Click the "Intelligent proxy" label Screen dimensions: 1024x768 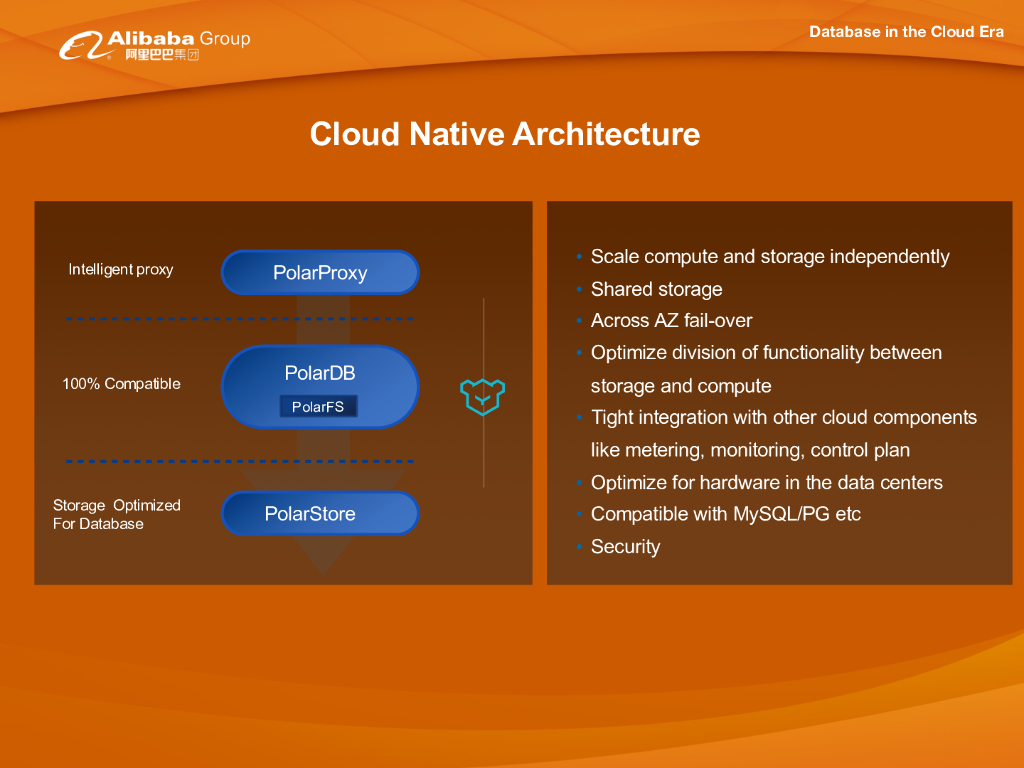click(120, 270)
